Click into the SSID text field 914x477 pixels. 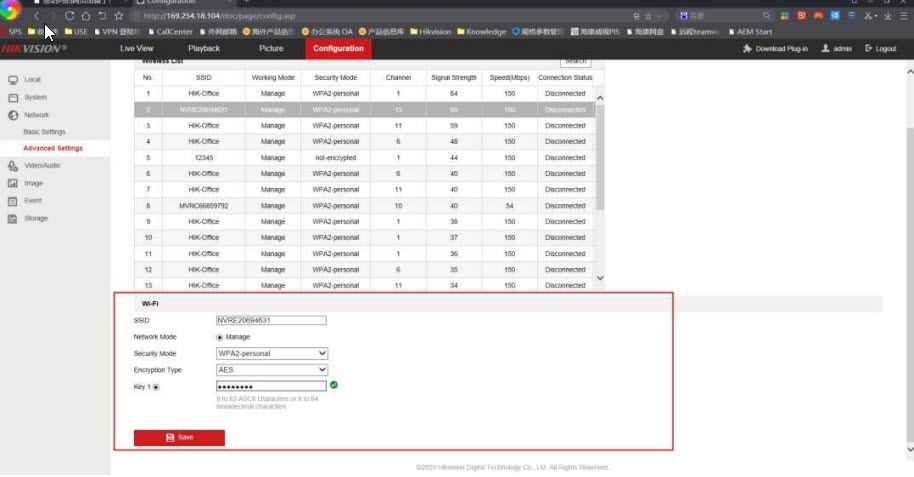tap(271, 321)
